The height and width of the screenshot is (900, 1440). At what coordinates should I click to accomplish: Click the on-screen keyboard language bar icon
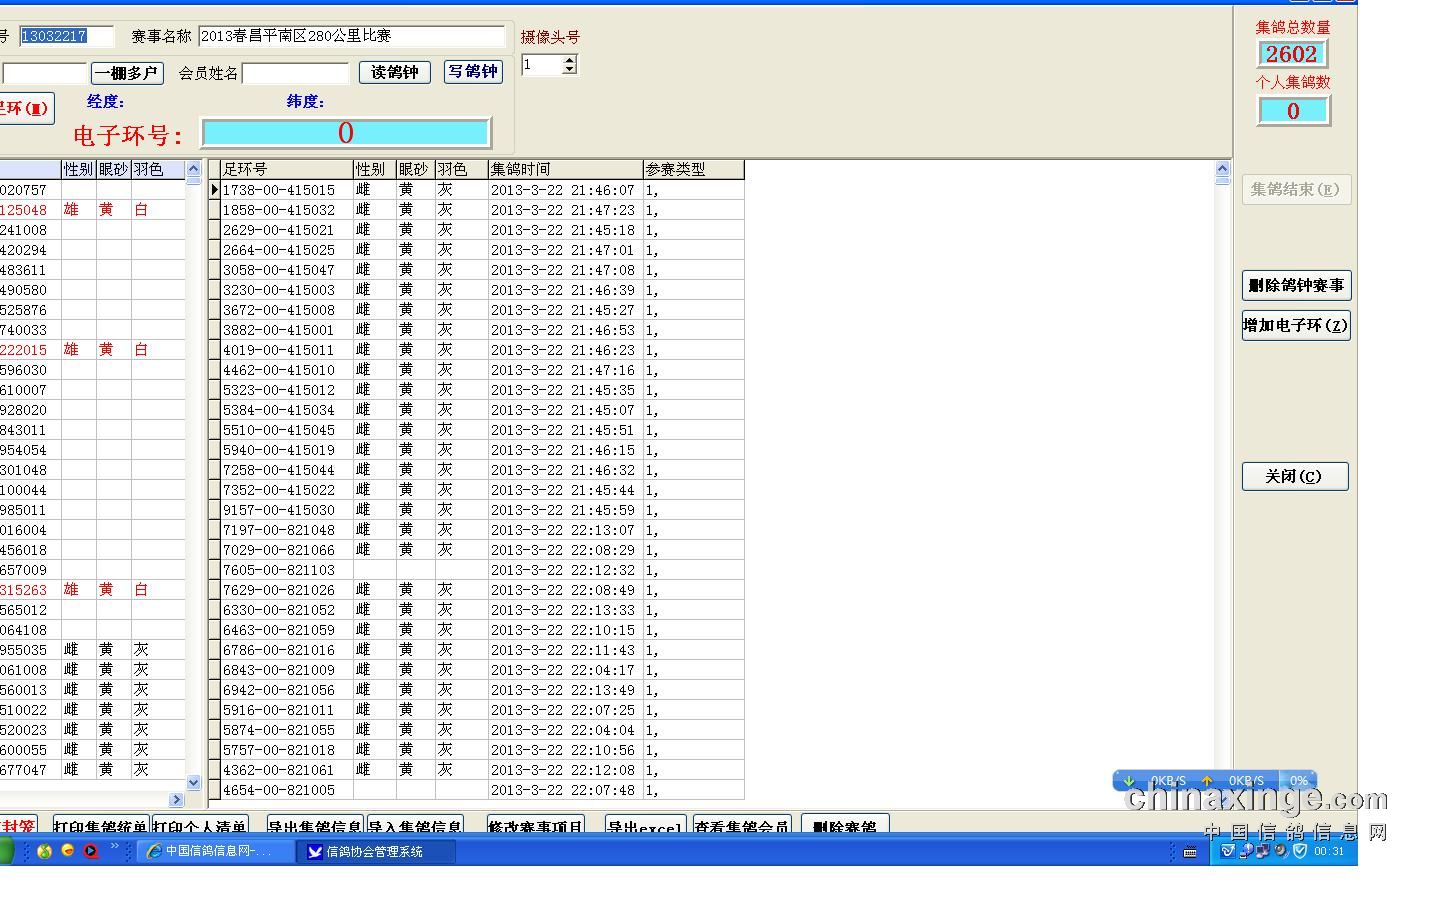pos(1190,852)
